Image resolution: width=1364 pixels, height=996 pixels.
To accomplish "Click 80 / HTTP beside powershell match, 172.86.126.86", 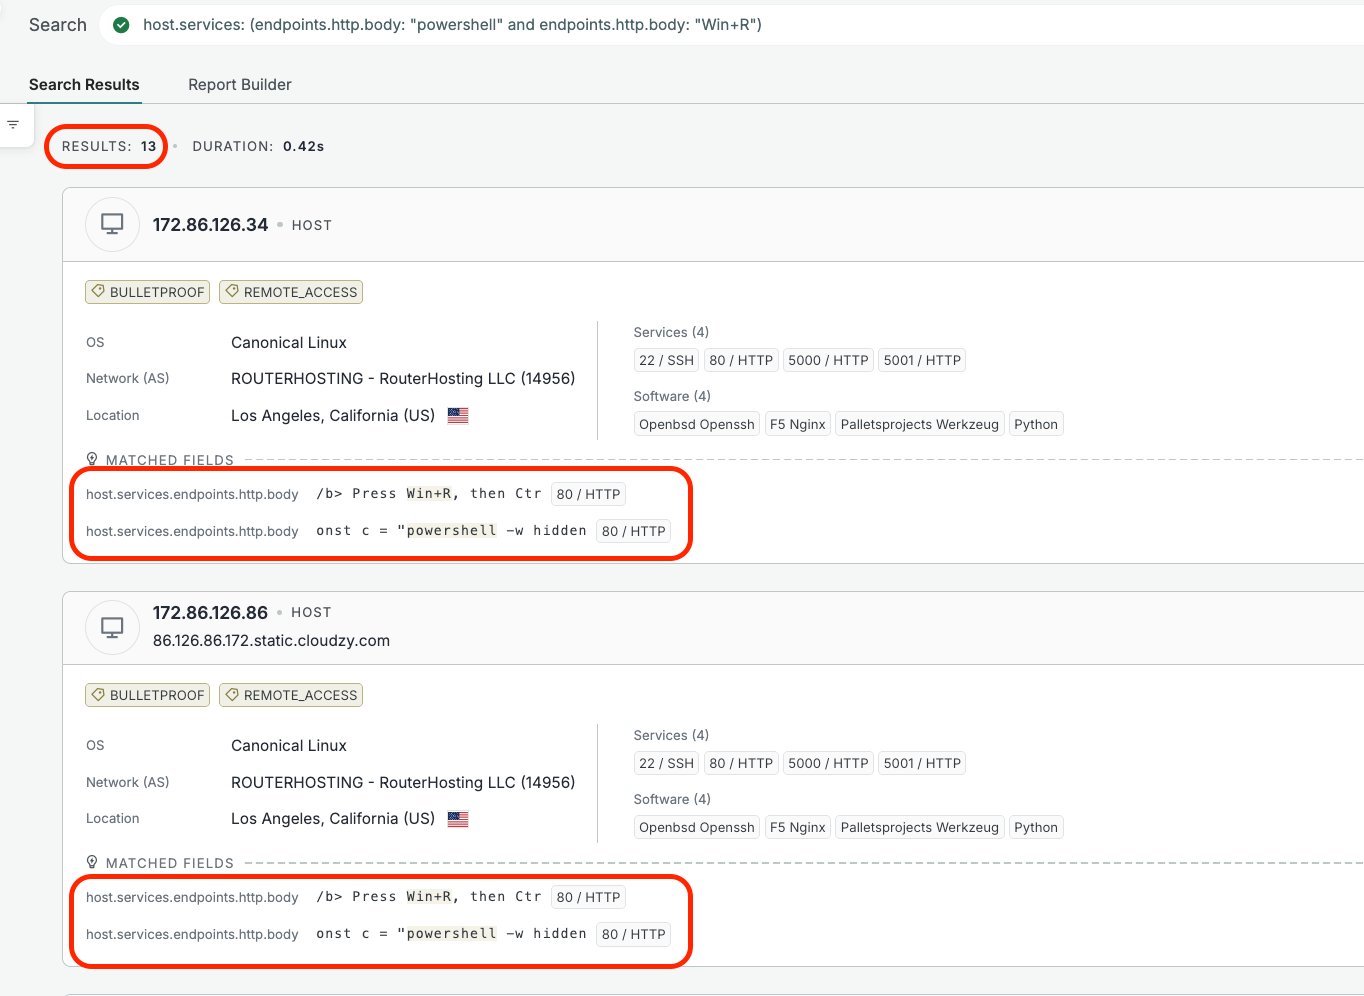I will pyautogui.click(x=633, y=934).
